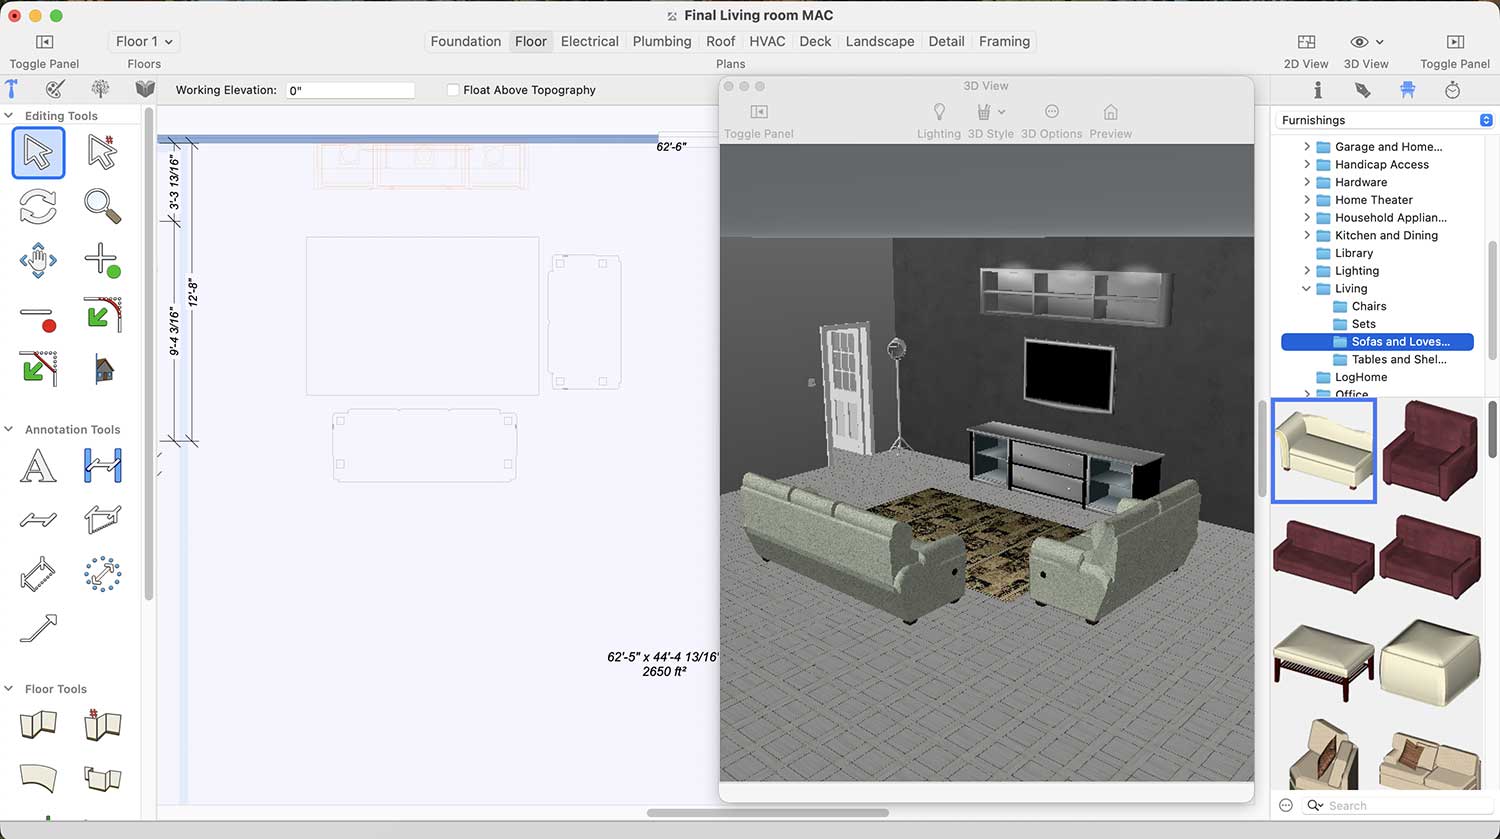Screen dimensions: 1500x839
Task: Select the magnifying glass Zoom tool
Action: pyautogui.click(x=102, y=206)
